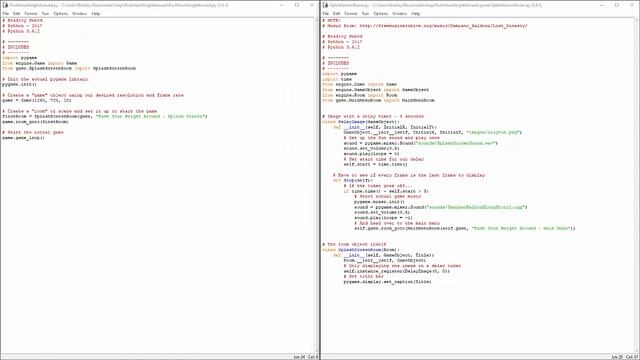The image size is (640, 360).
Task: Open Window menu in right SplashScreenRoom window
Action: pyautogui.click(x=400, y=13)
